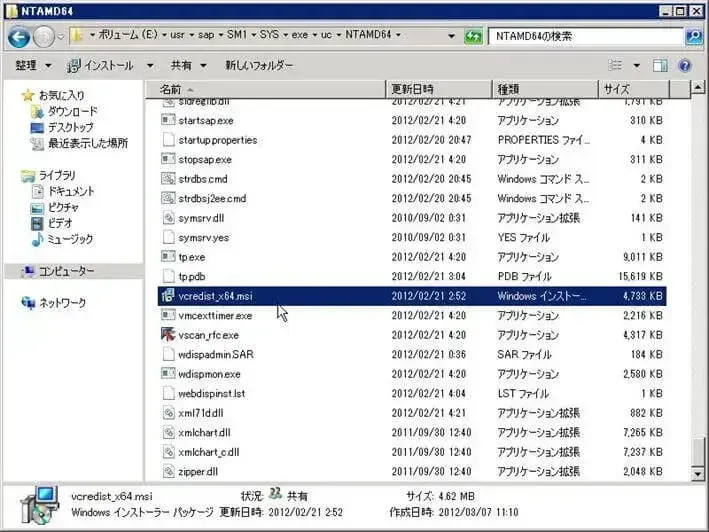Screen dimensions: 709x532
Task: Click the SYS breadcrumb segment
Action: click(269, 35)
